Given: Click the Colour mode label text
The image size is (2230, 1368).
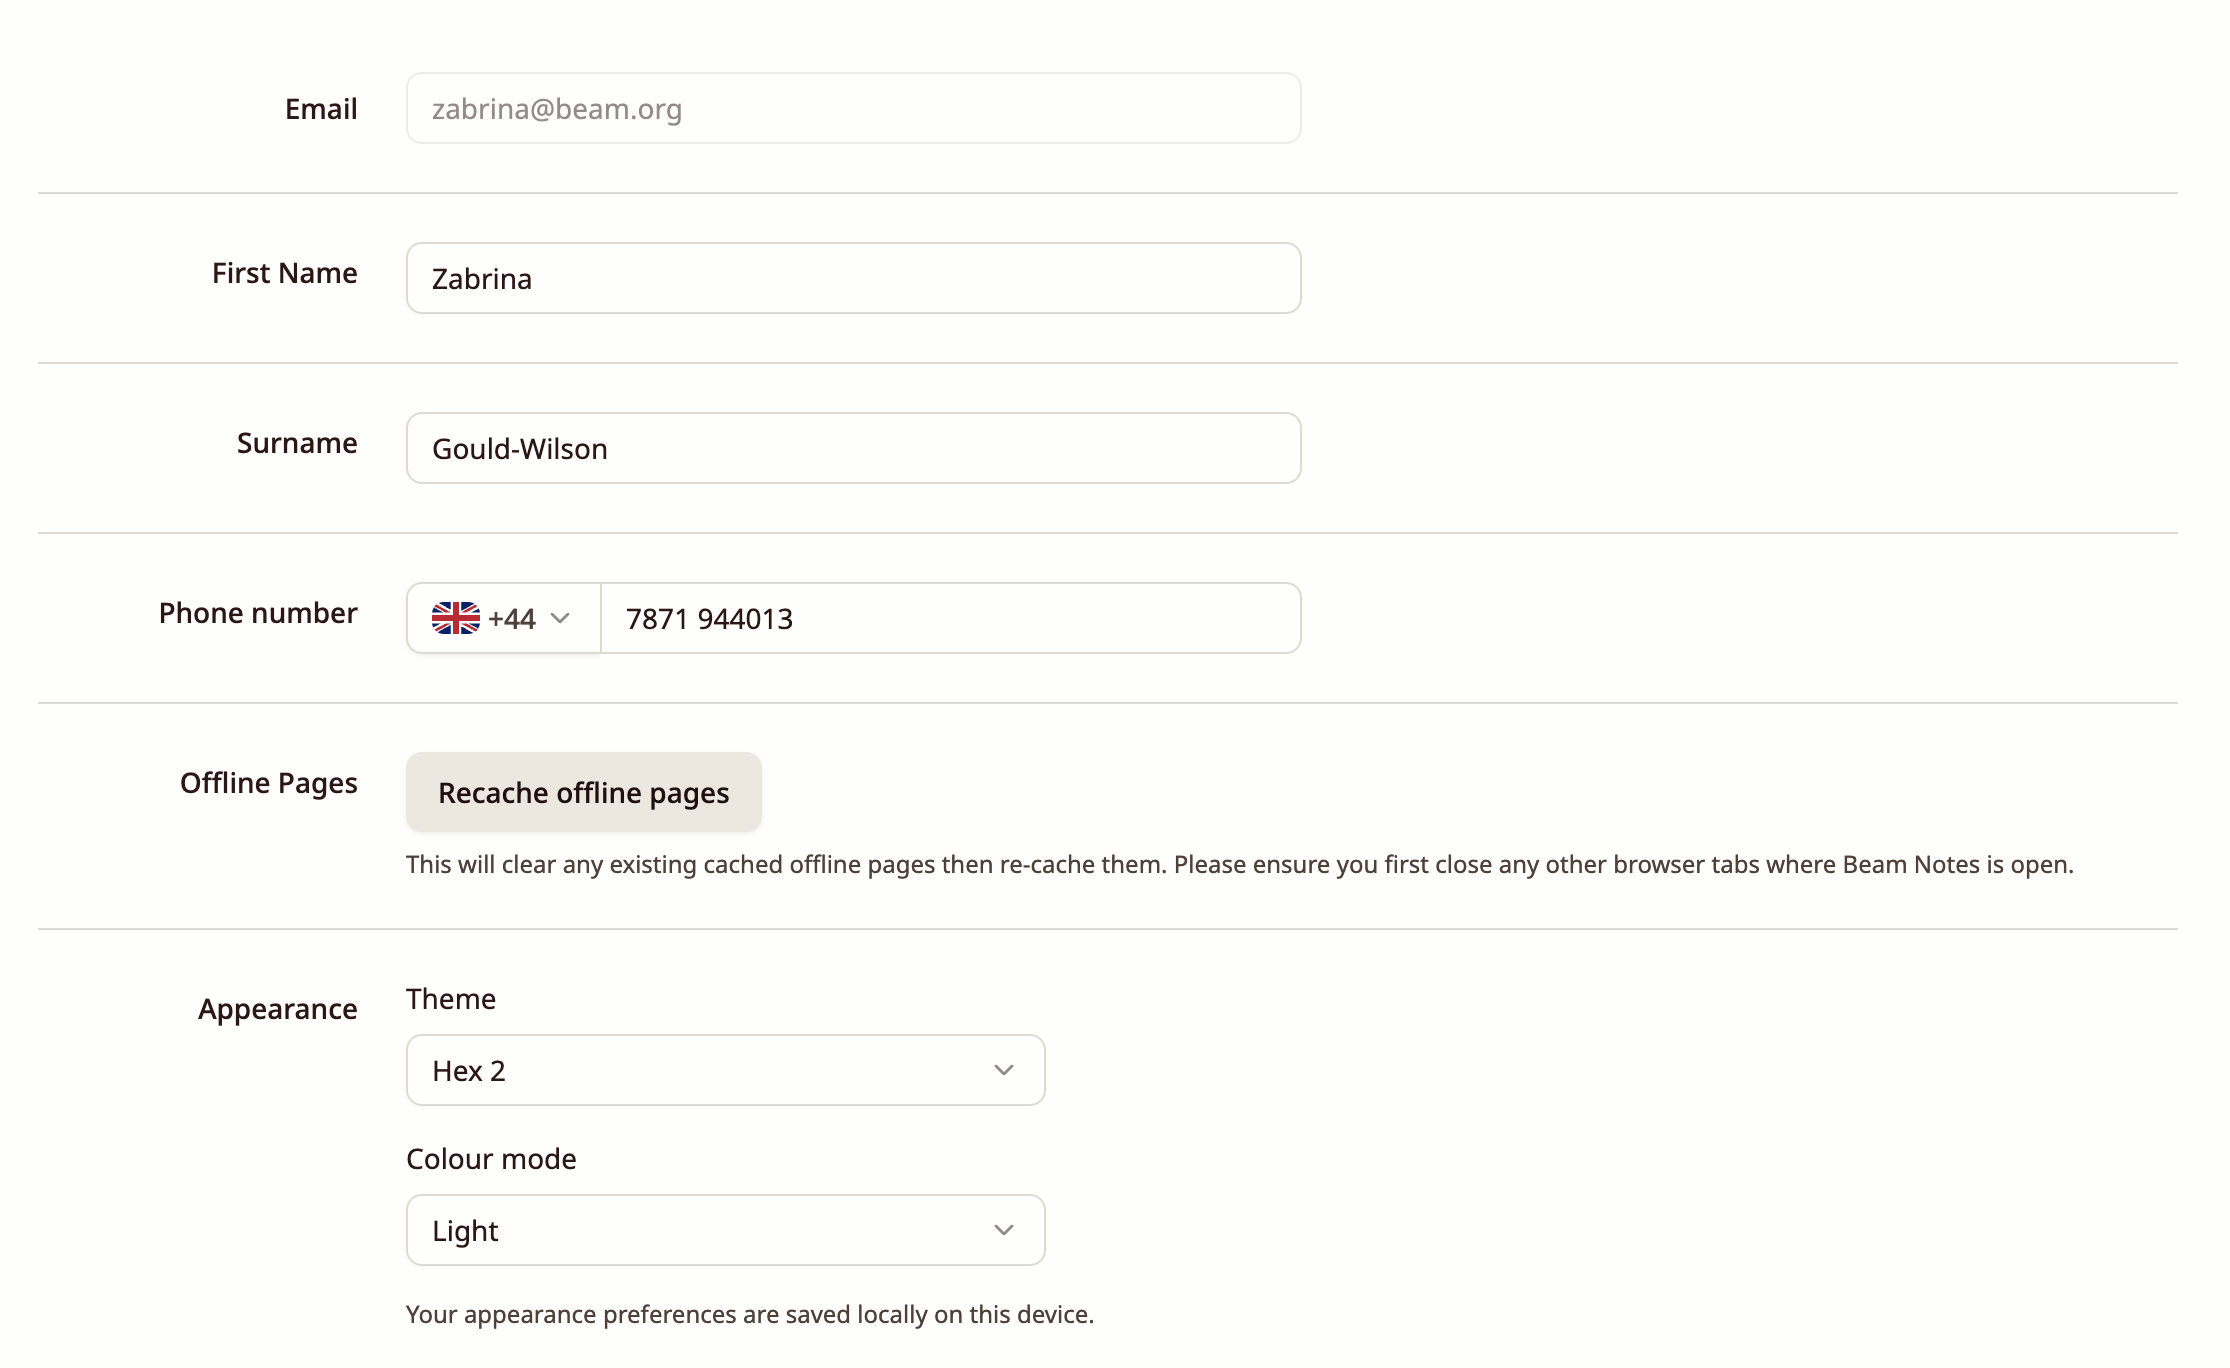Looking at the screenshot, I should click(x=491, y=1159).
